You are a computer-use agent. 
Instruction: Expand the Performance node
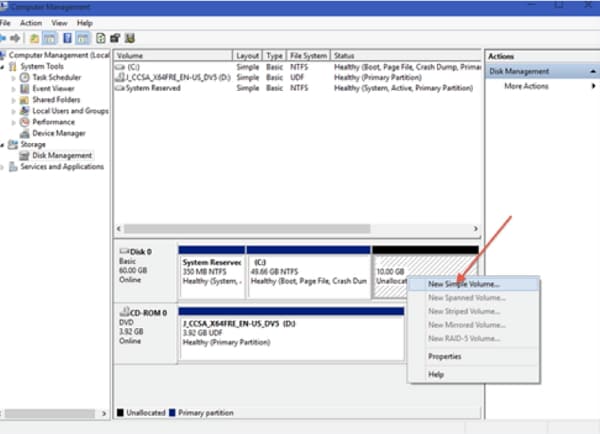coord(14,122)
